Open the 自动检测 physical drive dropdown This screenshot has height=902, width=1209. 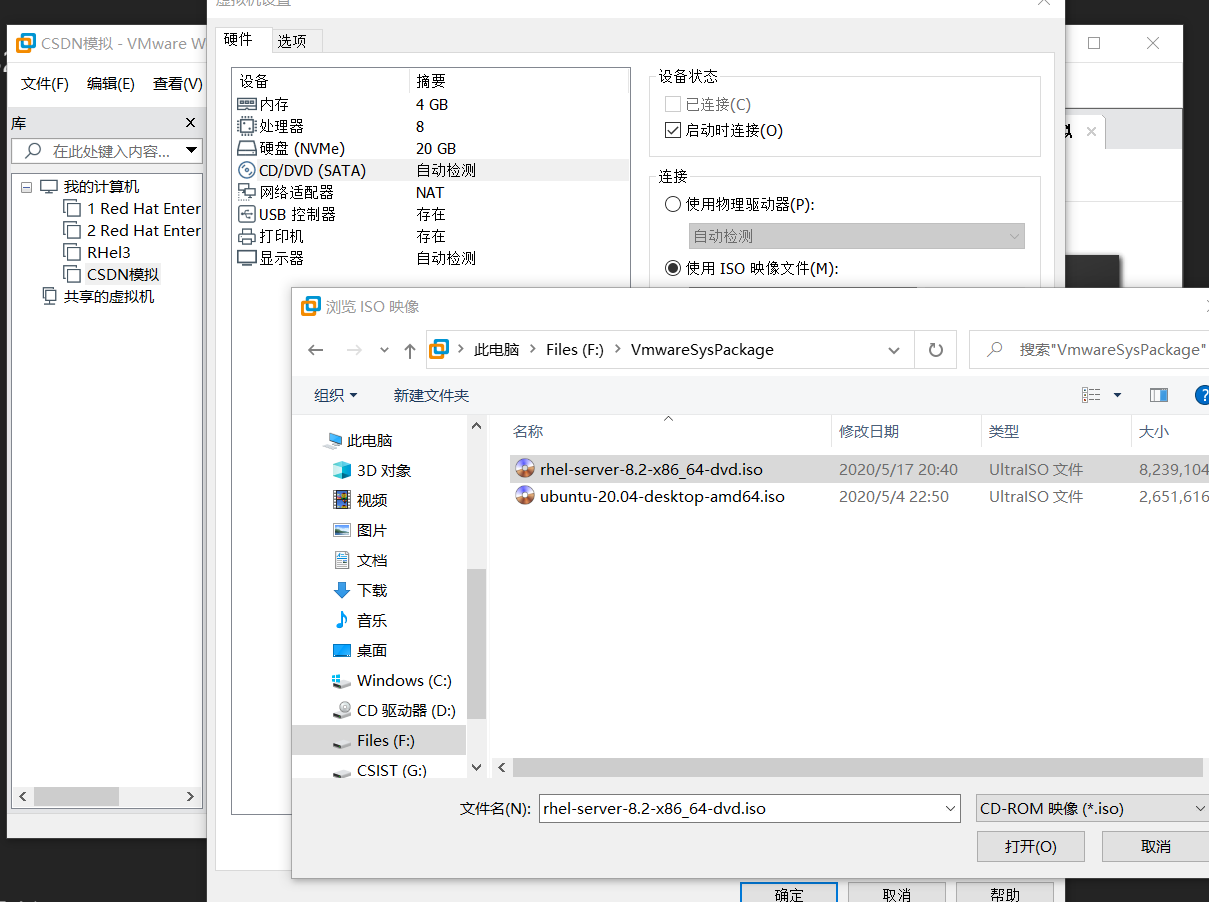click(857, 236)
